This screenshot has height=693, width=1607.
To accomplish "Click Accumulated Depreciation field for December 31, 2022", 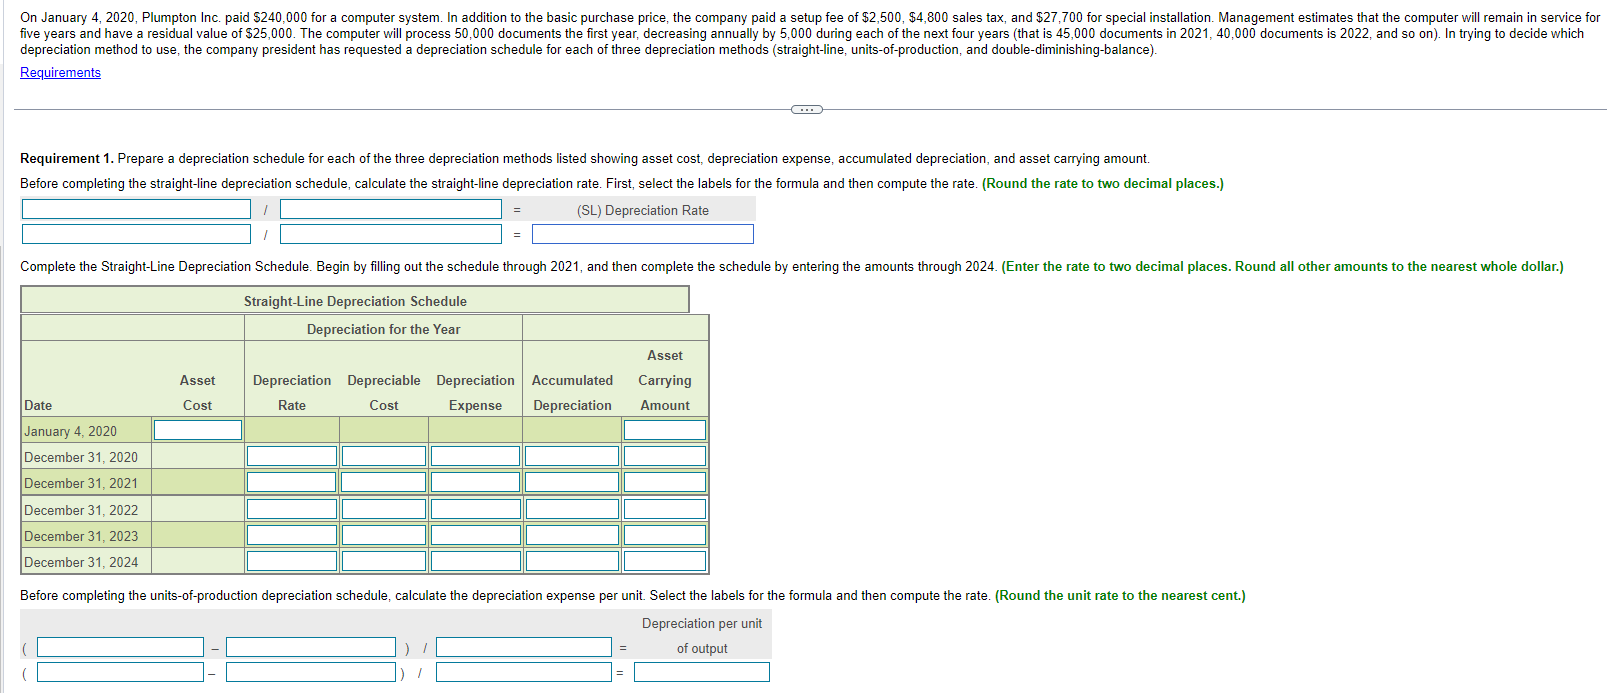I will (x=573, y=509).
